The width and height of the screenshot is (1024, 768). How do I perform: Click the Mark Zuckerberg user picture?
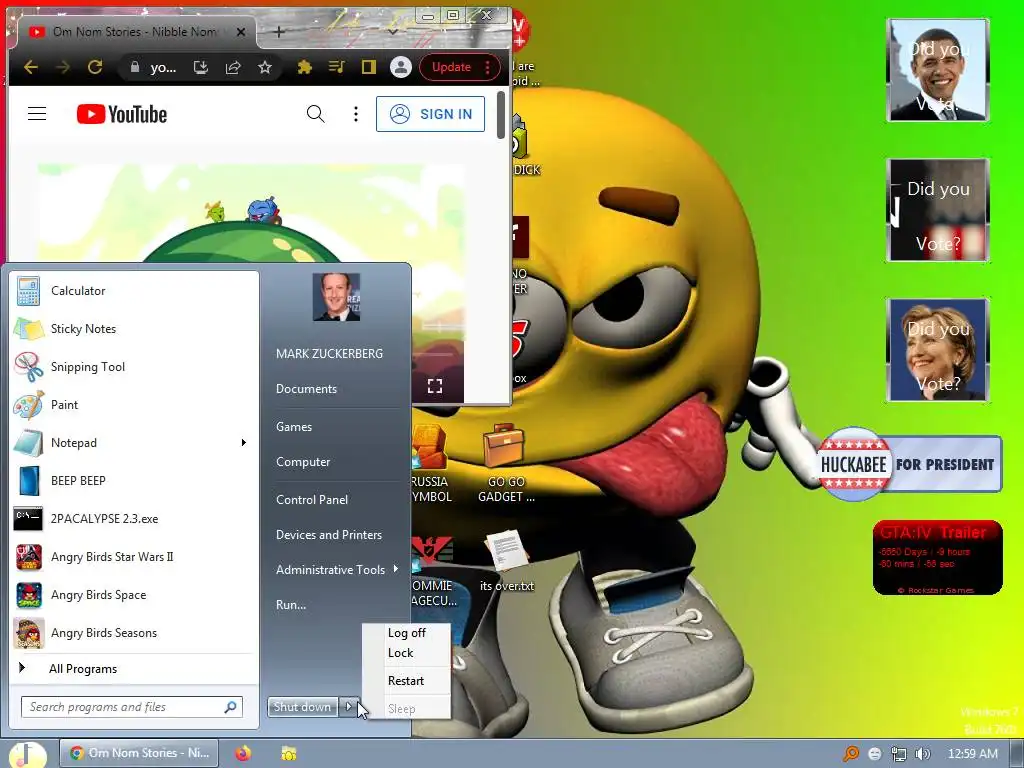[x=336, y=297]
